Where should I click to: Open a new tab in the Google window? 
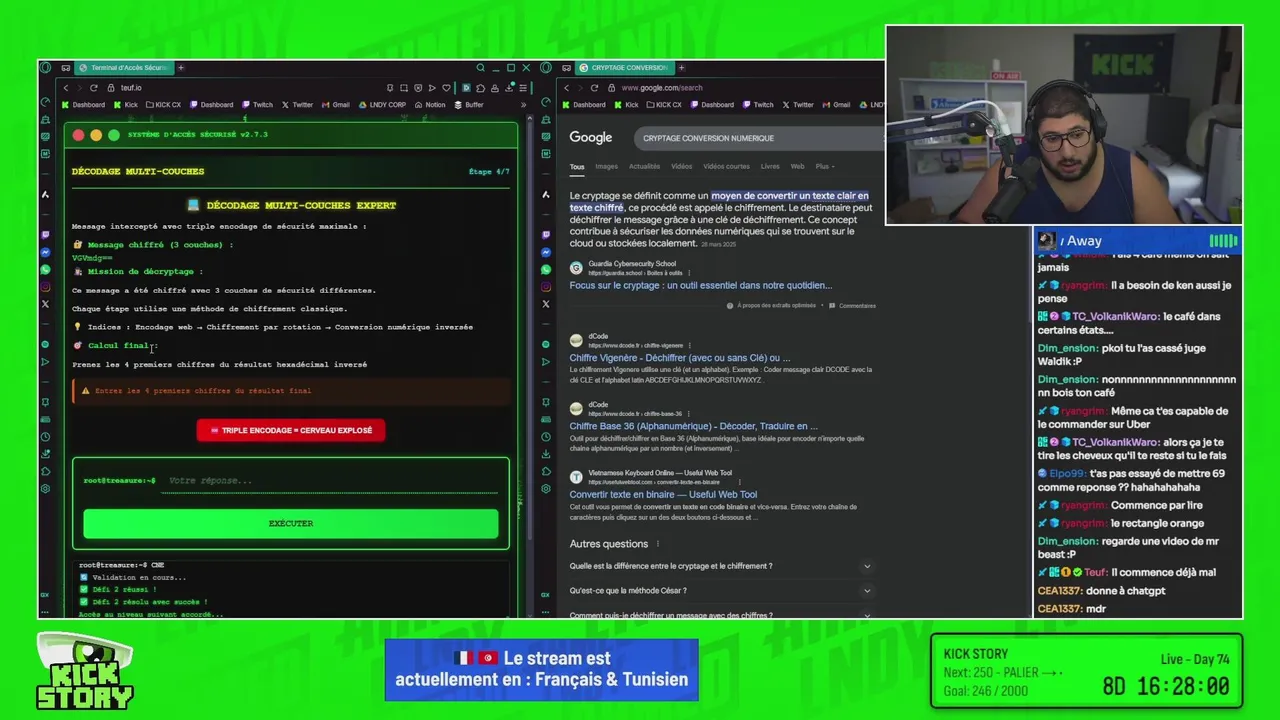681,68
